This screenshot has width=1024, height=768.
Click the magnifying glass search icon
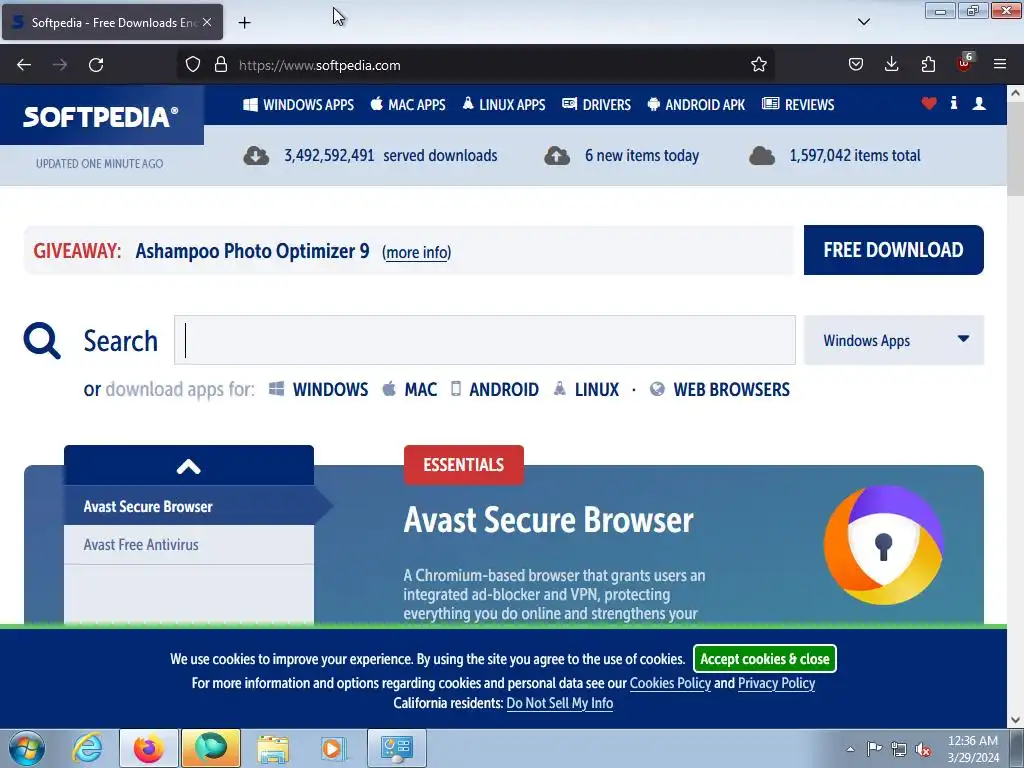42,340
